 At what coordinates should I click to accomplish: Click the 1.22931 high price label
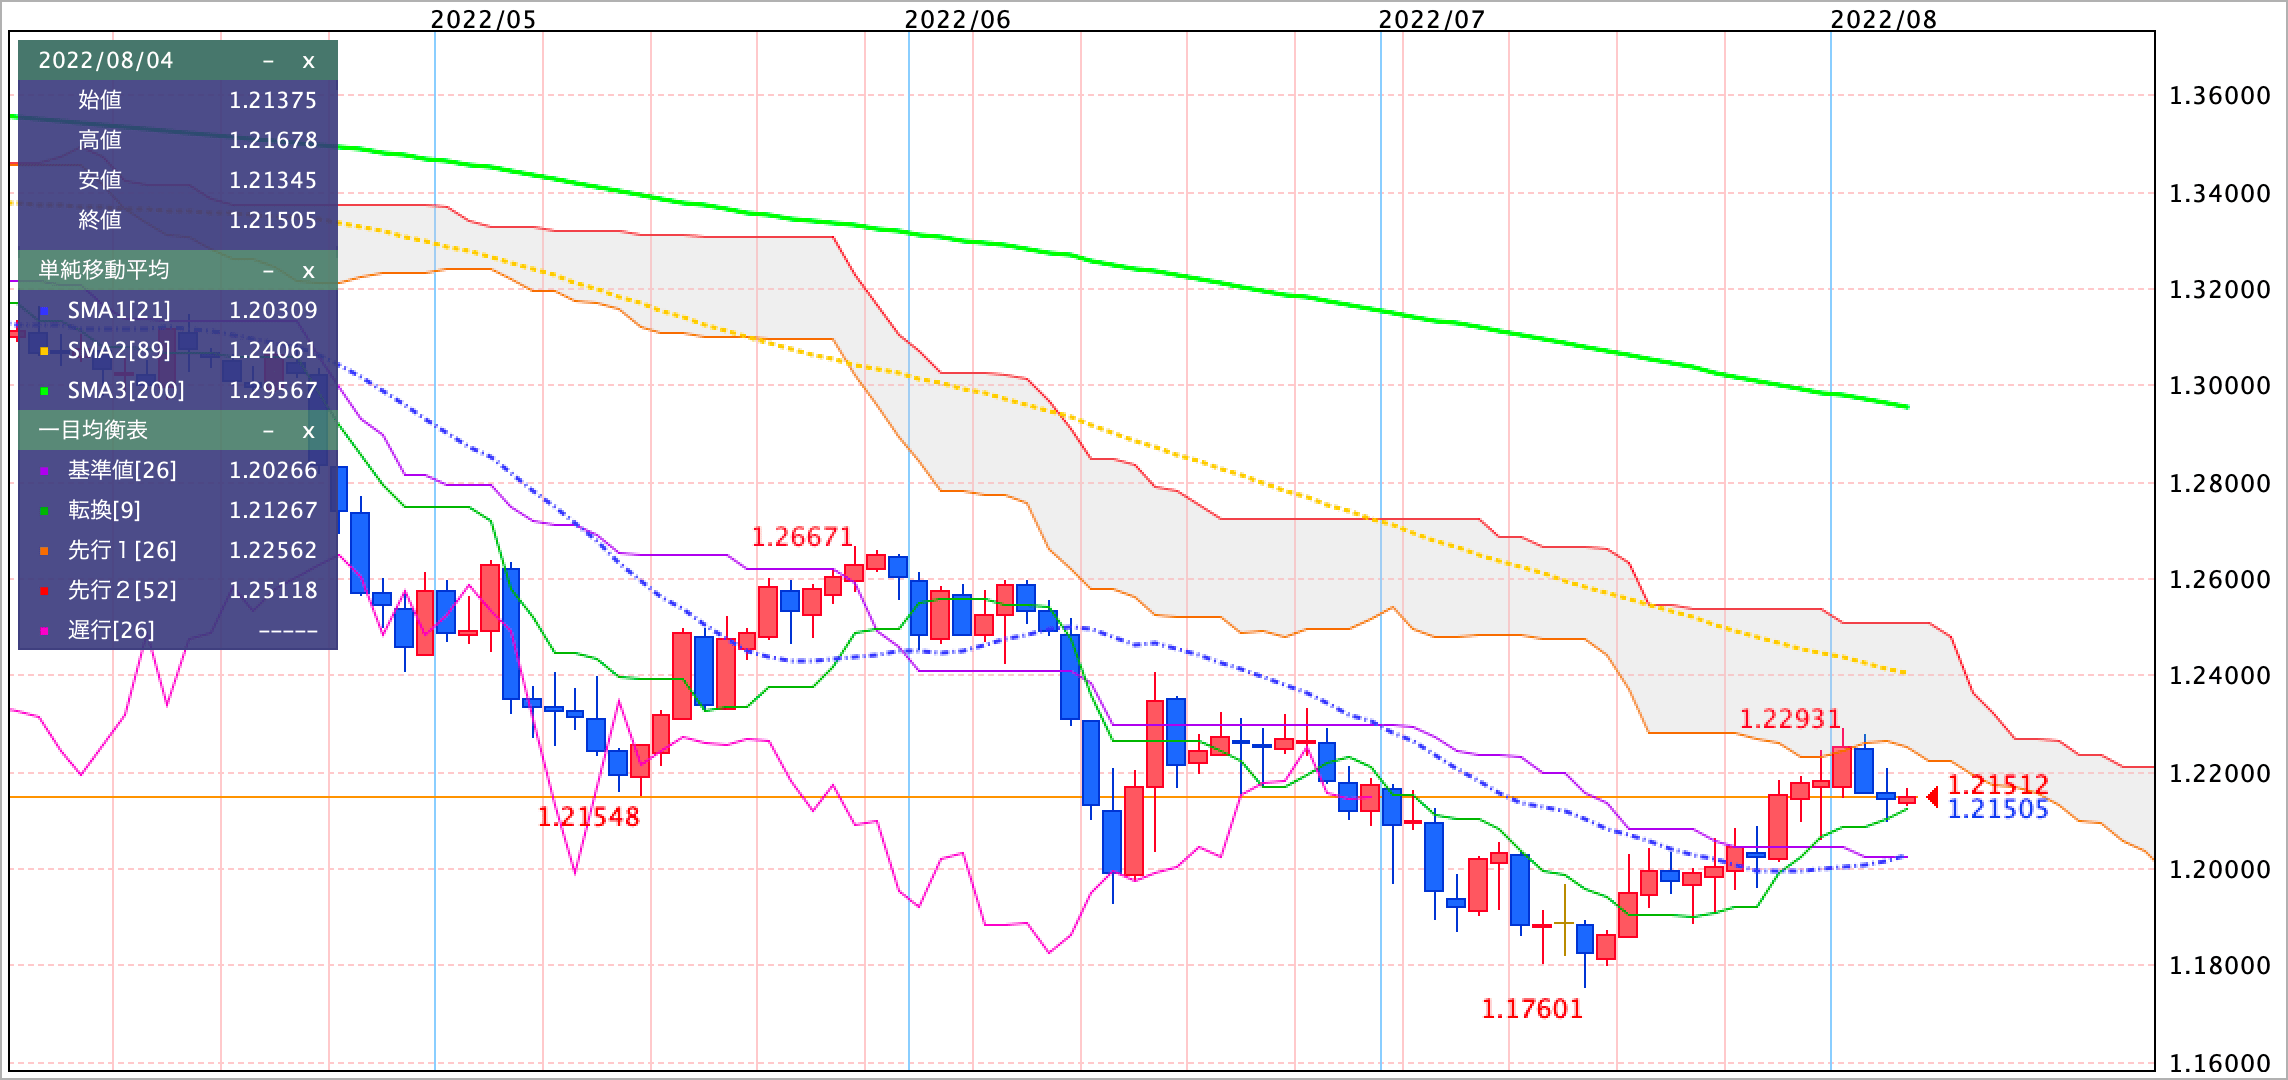[1790, 719]
